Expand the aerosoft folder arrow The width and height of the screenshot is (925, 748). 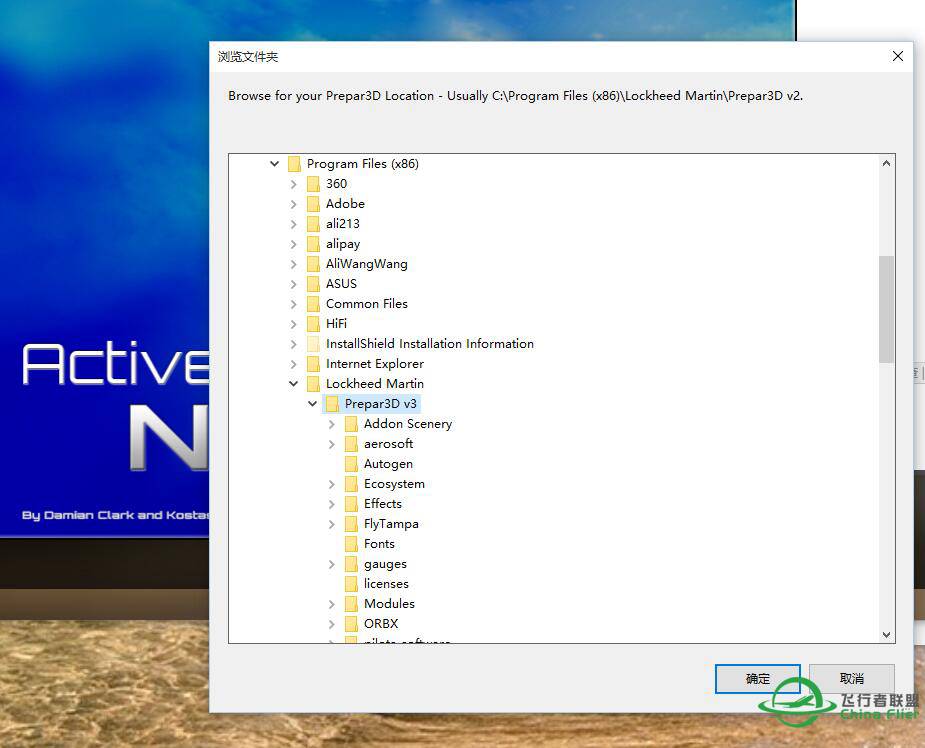coord(332,444)
